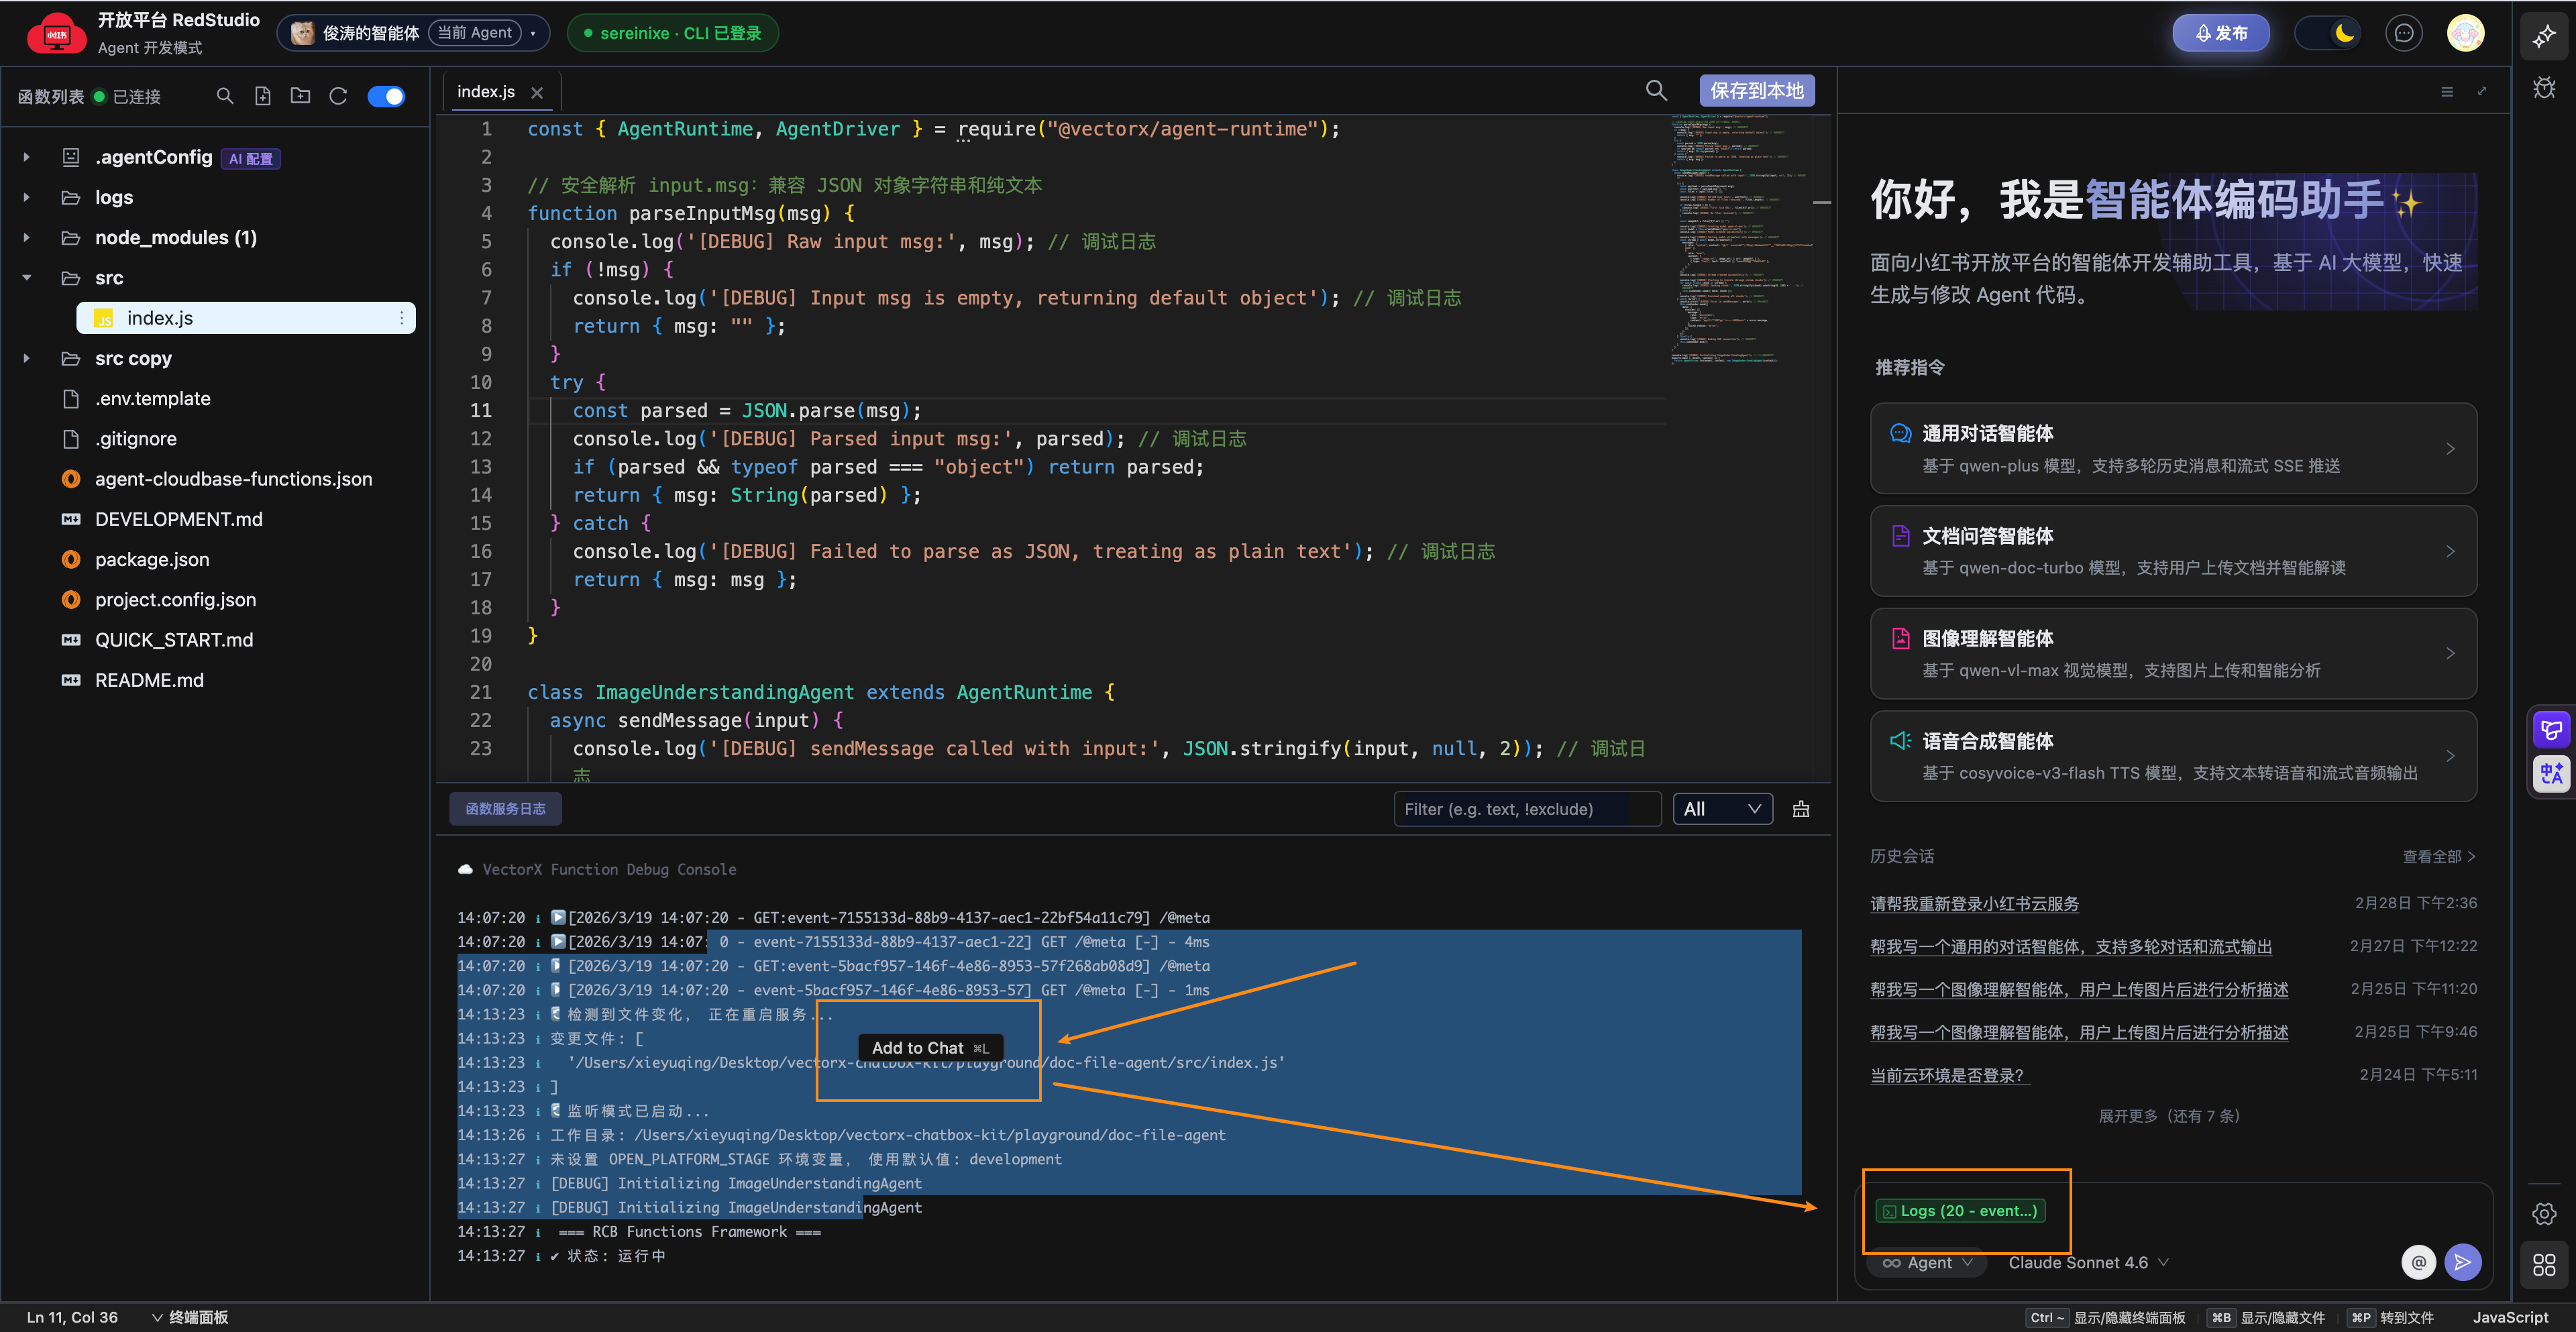Open the chat bubble icon in top bar

(x=2404, y=33)
